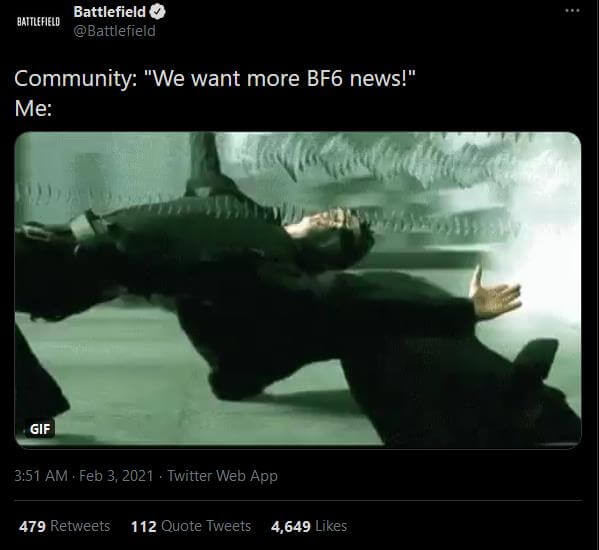
Task: Click the "Me:" line of the tweet
Action: pos(33,108)
